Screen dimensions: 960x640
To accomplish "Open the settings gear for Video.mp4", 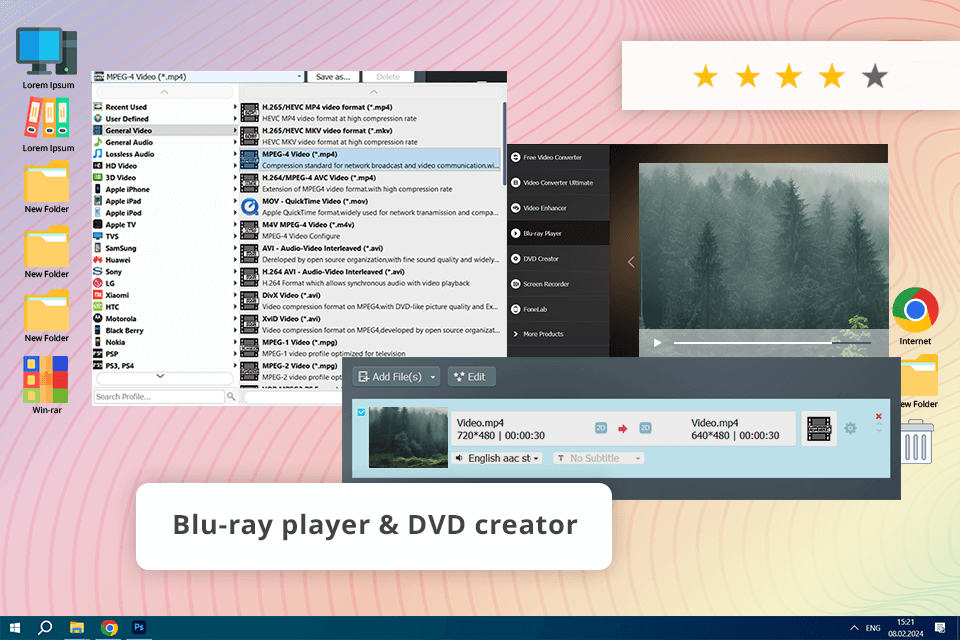I will pyautogui.click(x=850, y=428).
